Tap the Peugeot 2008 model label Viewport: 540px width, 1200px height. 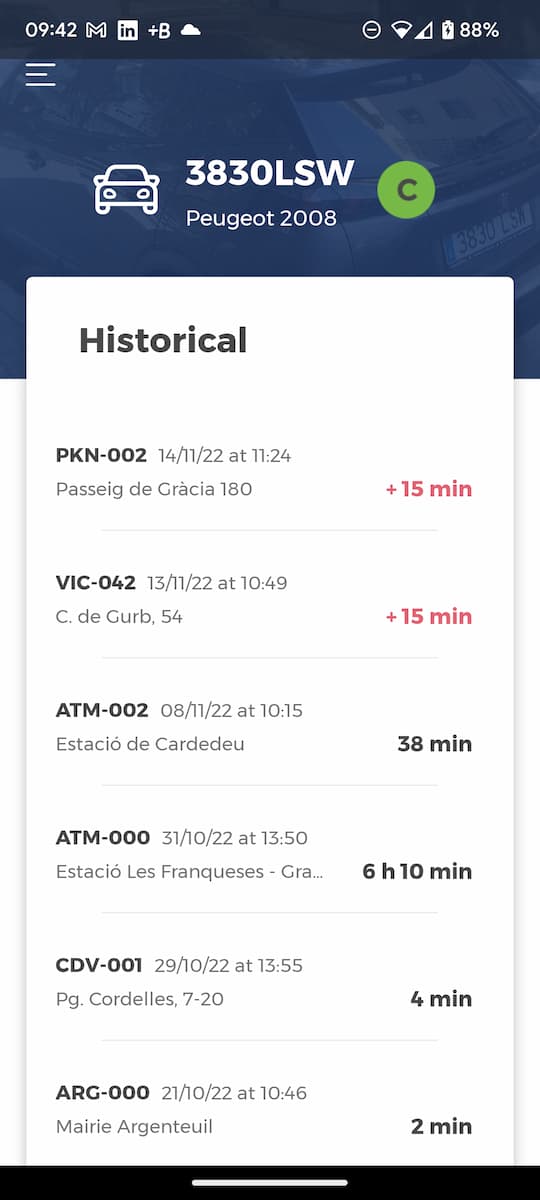tap(261, 218)
